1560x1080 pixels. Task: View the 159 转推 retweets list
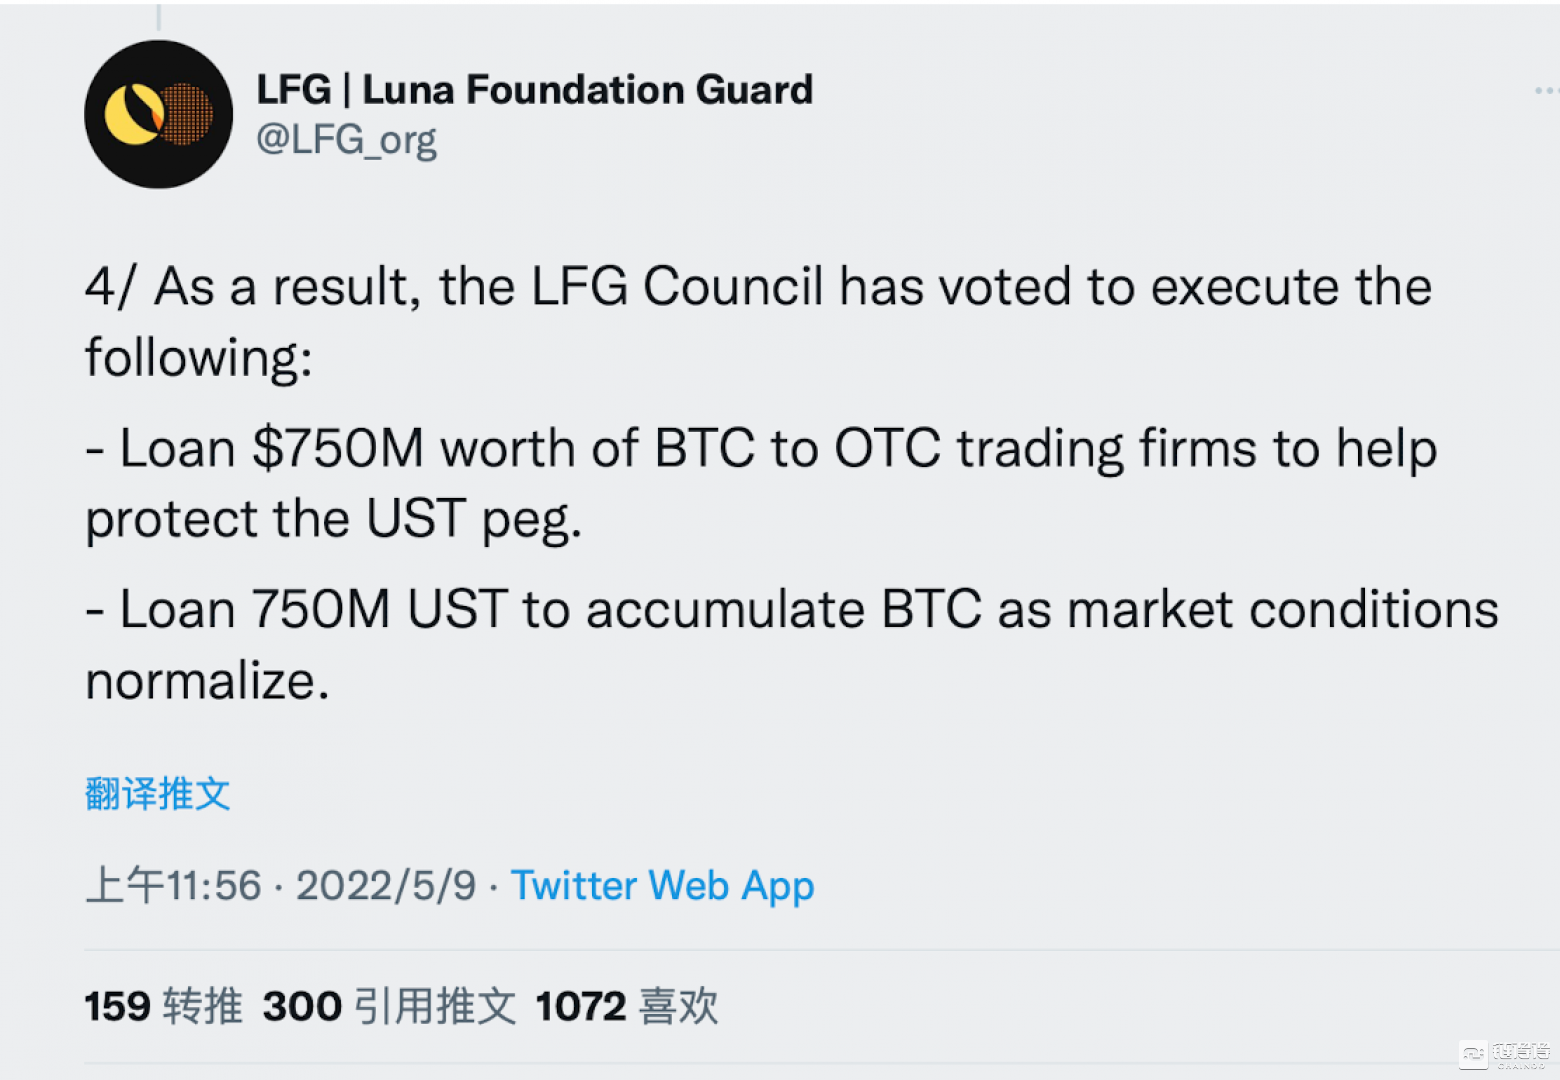(x=163, y=1006)
